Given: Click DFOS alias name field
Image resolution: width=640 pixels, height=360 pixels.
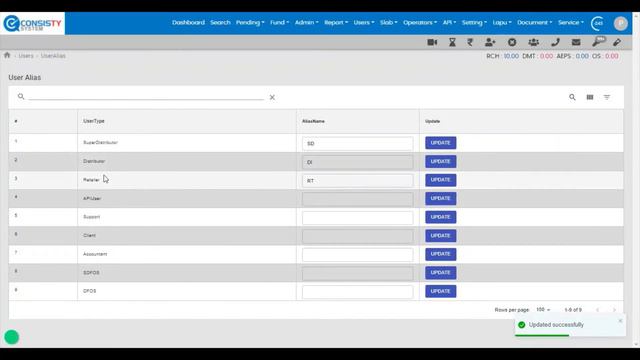Looking at the screenshot, I should [x=358, y=292].
